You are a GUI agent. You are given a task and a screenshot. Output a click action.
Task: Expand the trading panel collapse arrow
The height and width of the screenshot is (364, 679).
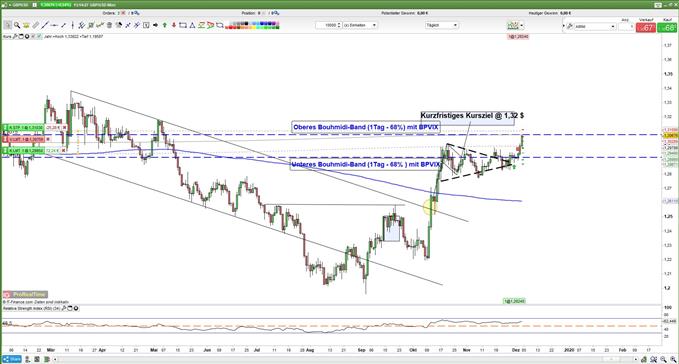(x=564, y=26)
